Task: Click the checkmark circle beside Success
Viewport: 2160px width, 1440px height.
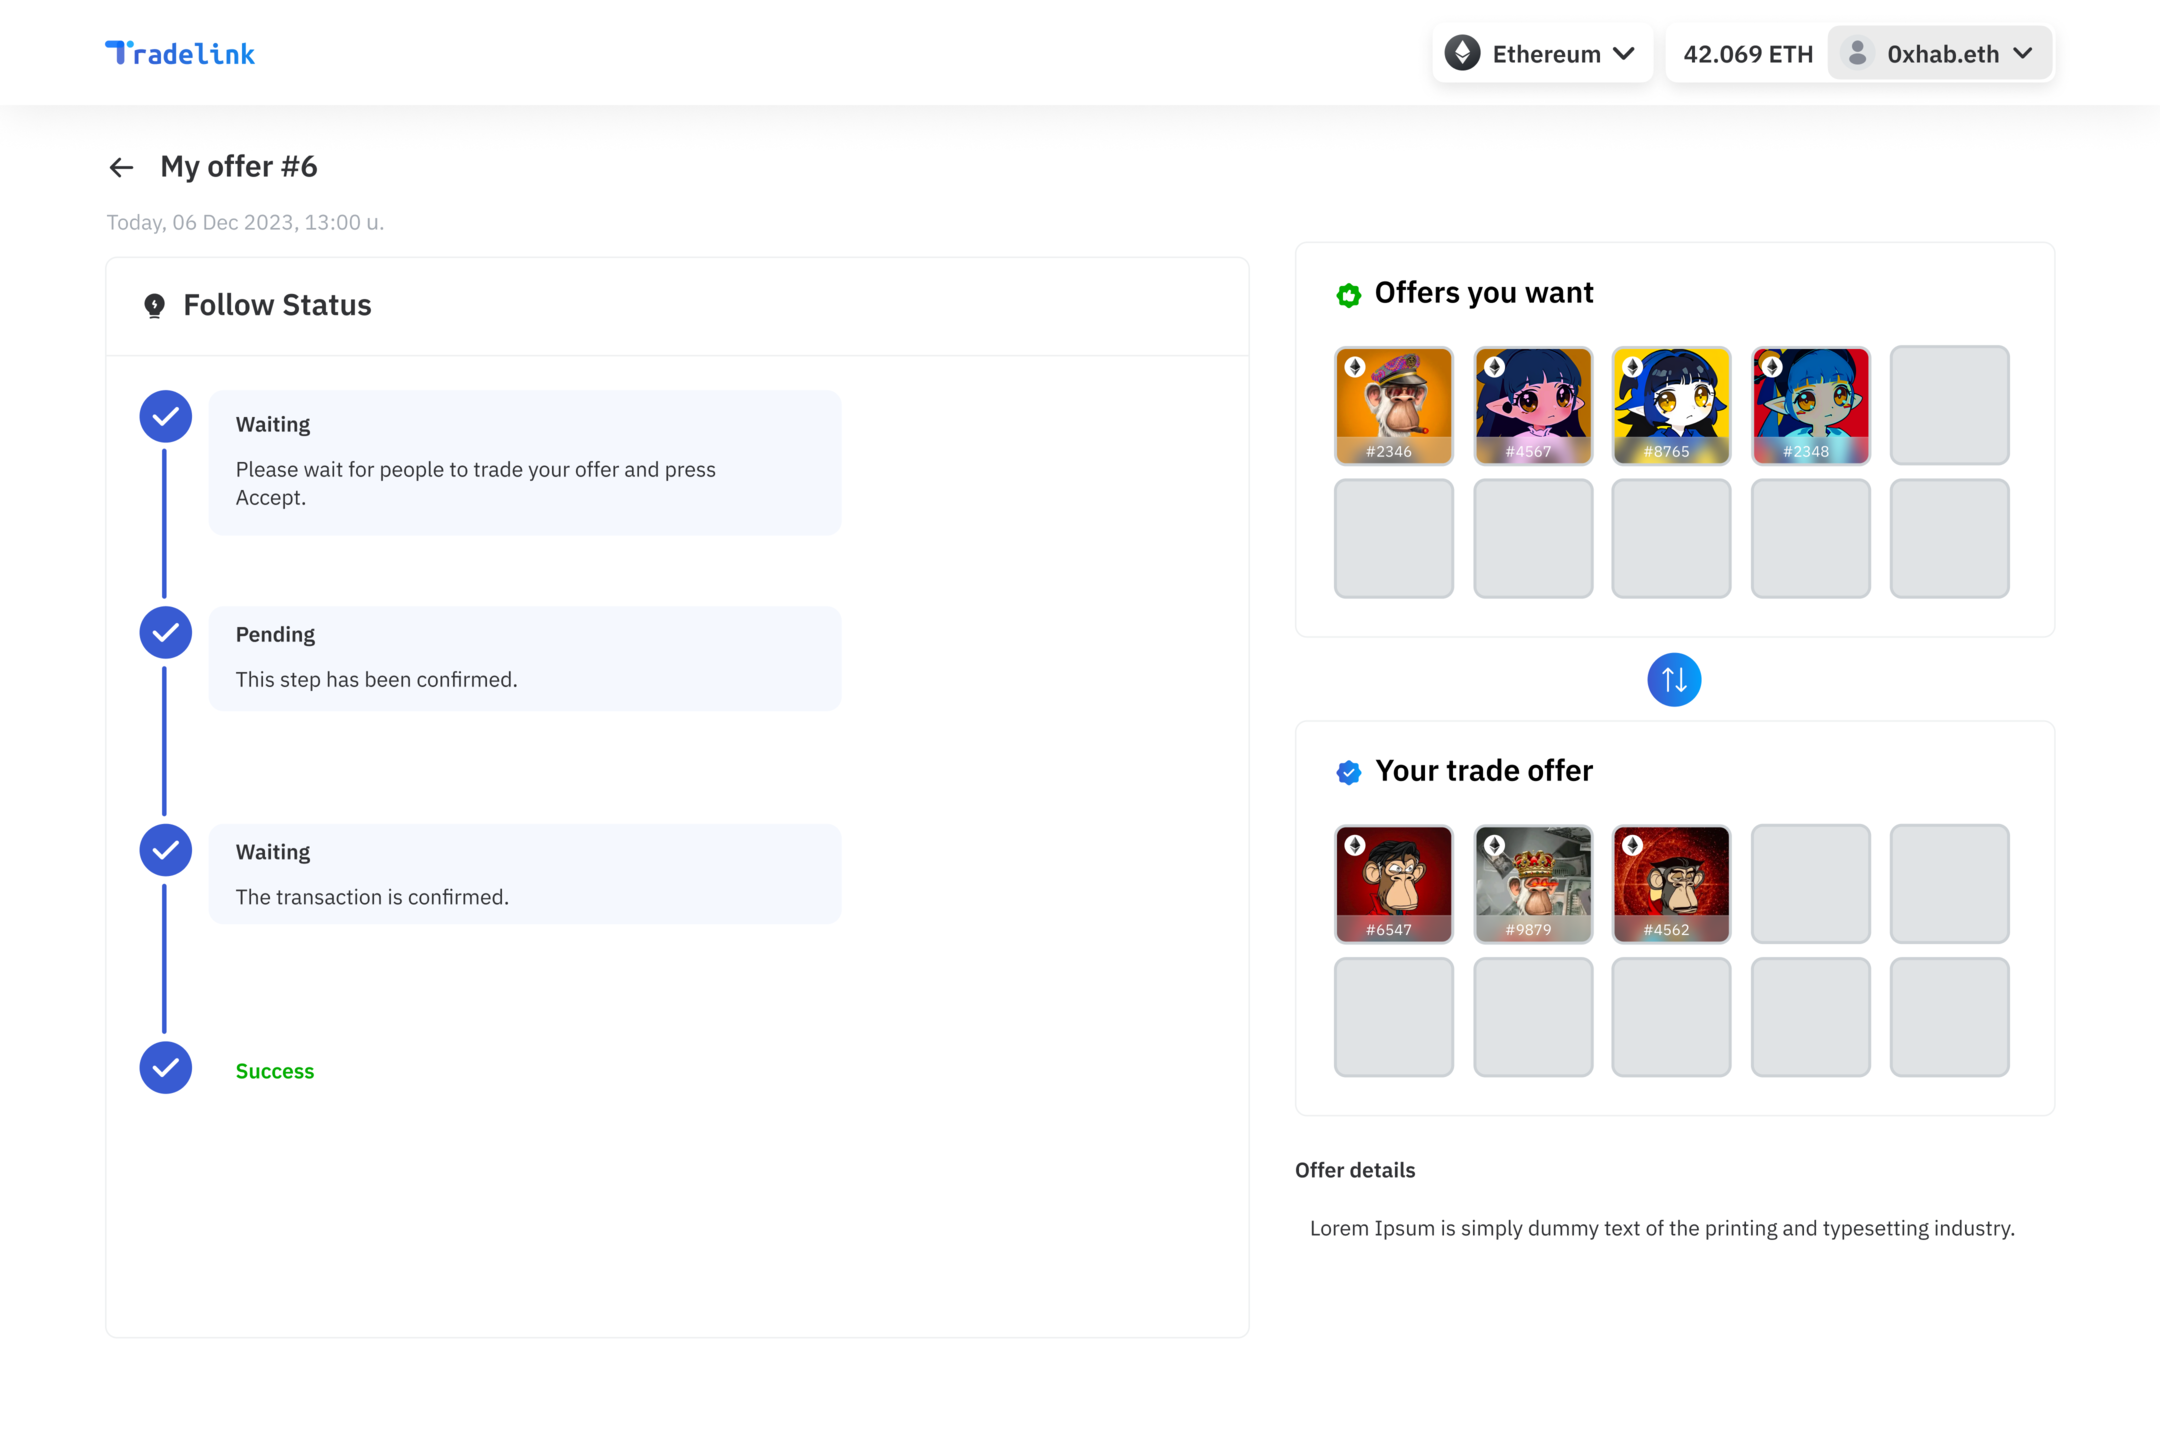Action: [x=166, y=1068]
